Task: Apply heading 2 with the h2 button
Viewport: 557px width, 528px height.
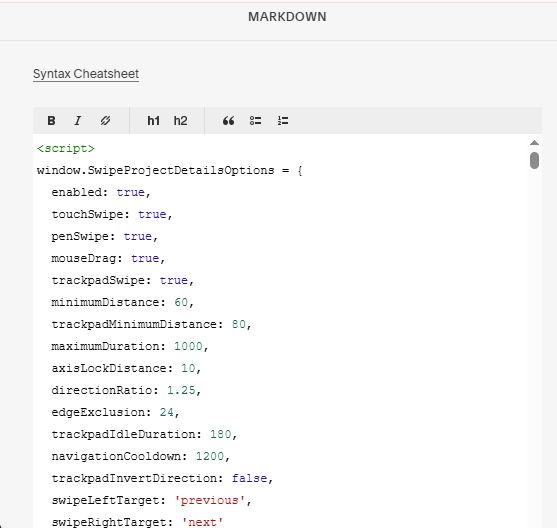Action: coord(180,121)
